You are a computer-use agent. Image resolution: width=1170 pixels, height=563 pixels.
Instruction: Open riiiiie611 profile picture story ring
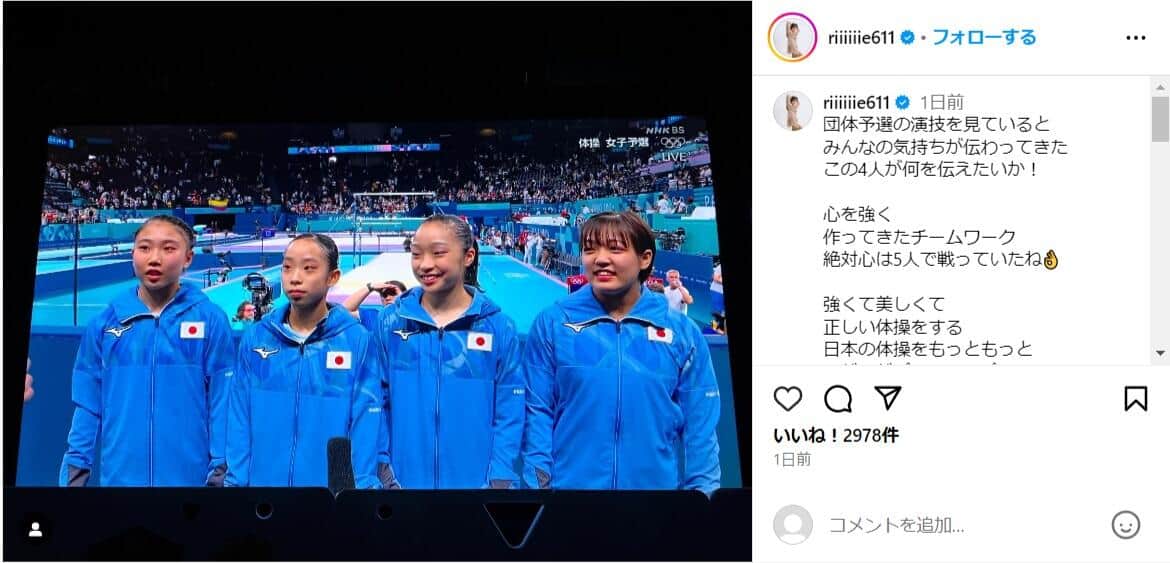coord(792,37)
